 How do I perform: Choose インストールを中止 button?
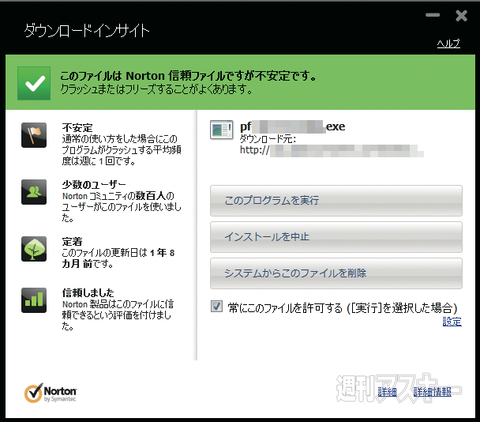(x=336, y=237)
